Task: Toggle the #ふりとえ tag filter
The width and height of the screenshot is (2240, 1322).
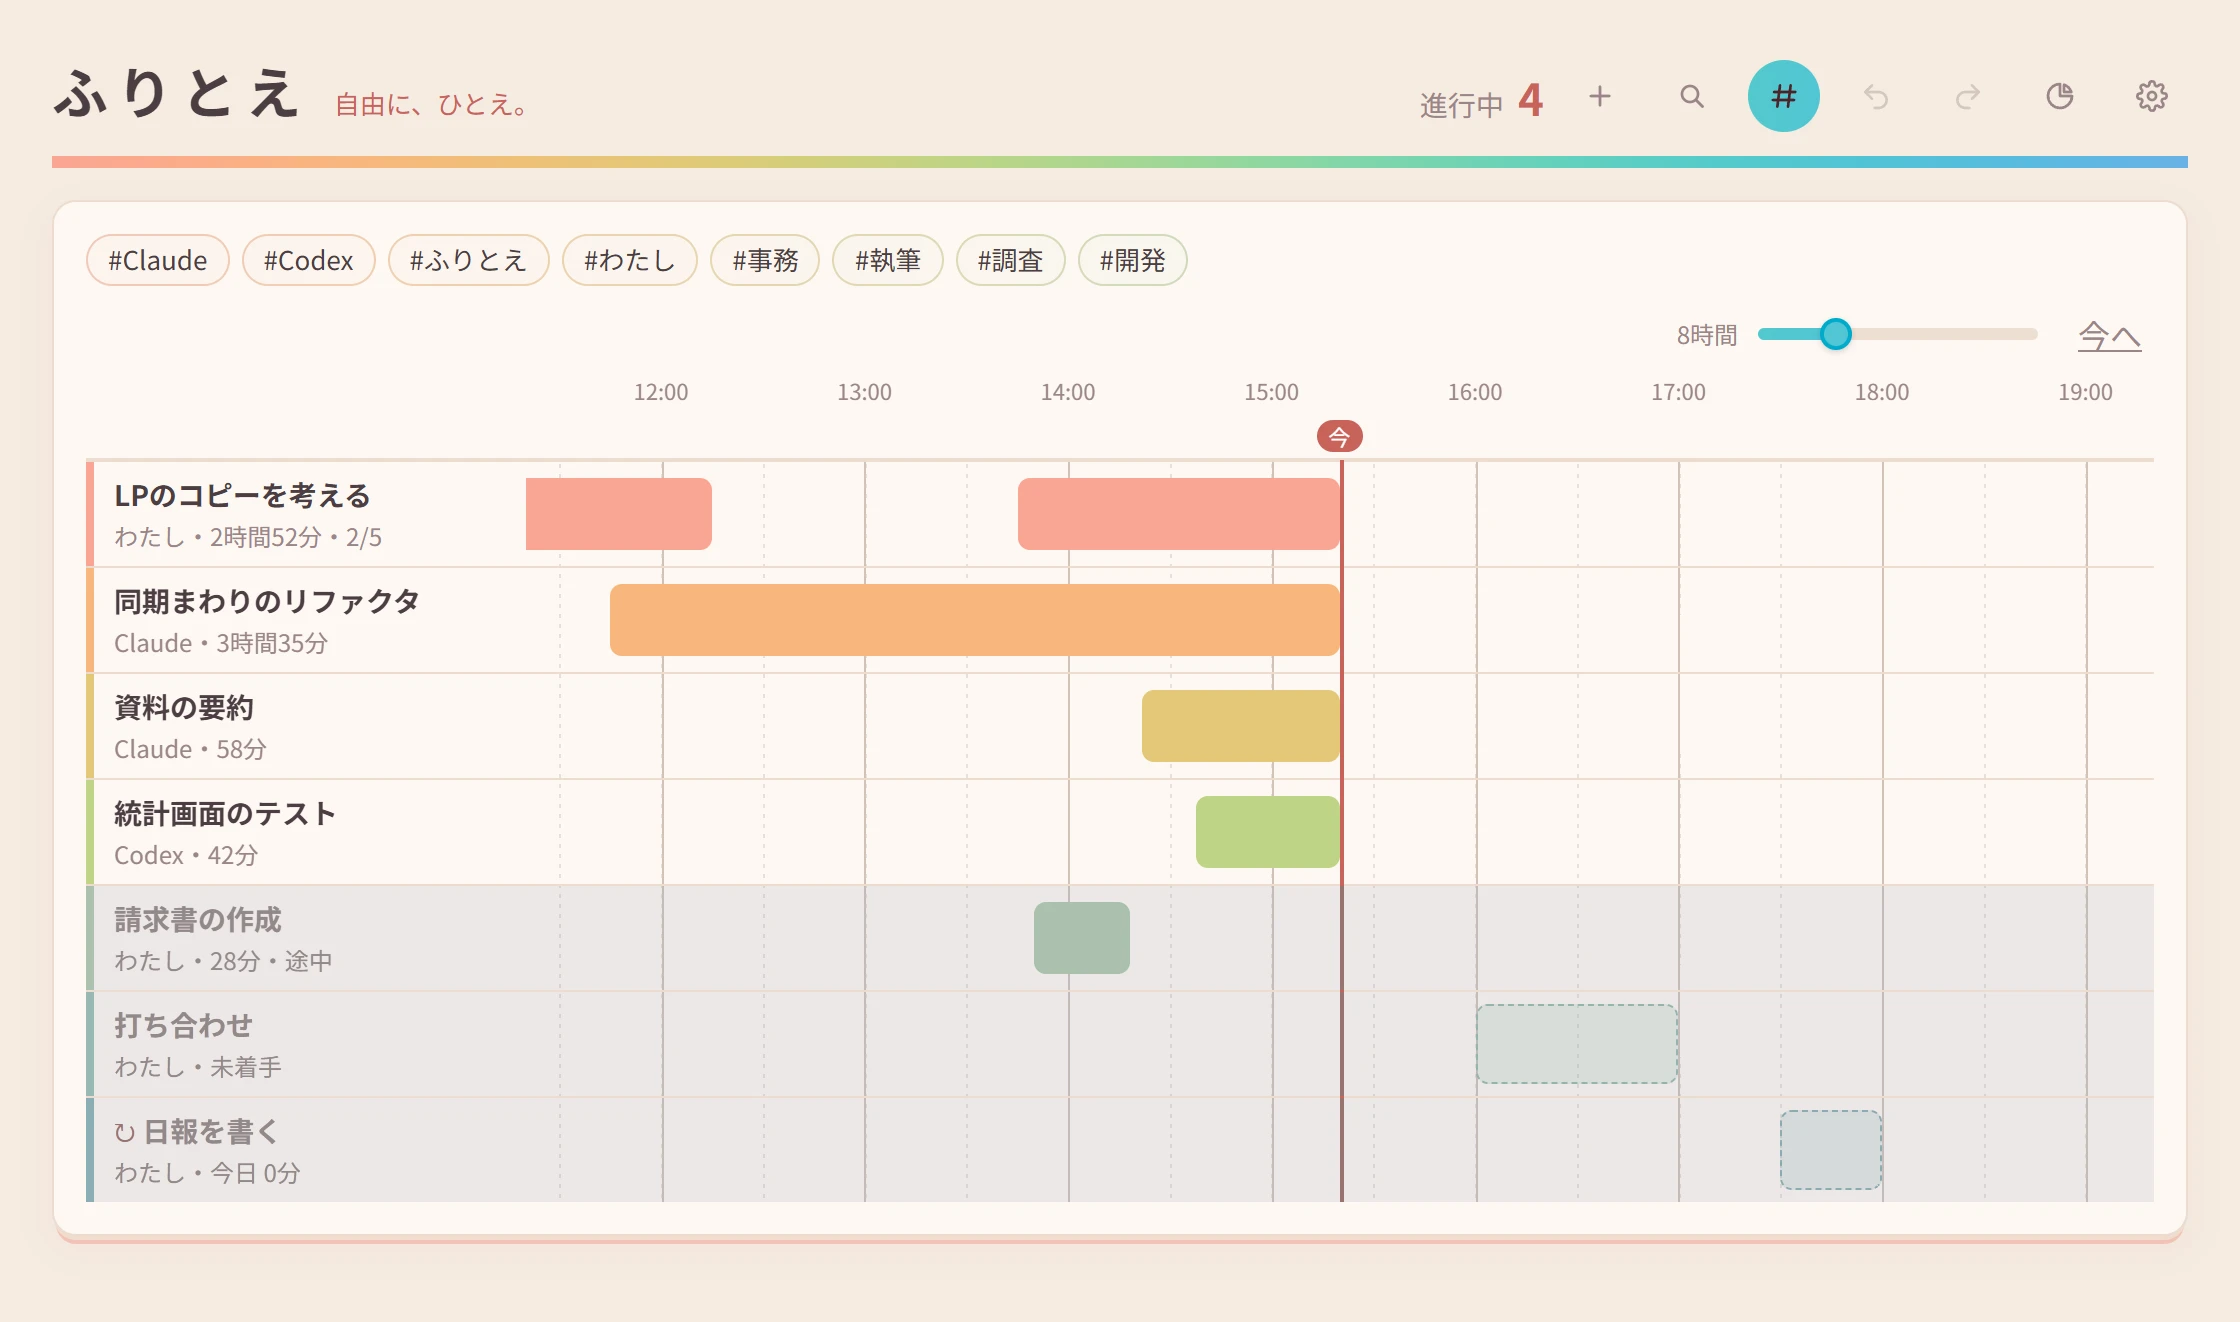Action: coord(469,260)
